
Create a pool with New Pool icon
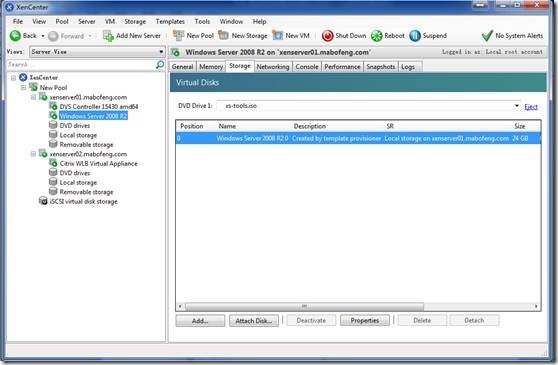point(178,36)
